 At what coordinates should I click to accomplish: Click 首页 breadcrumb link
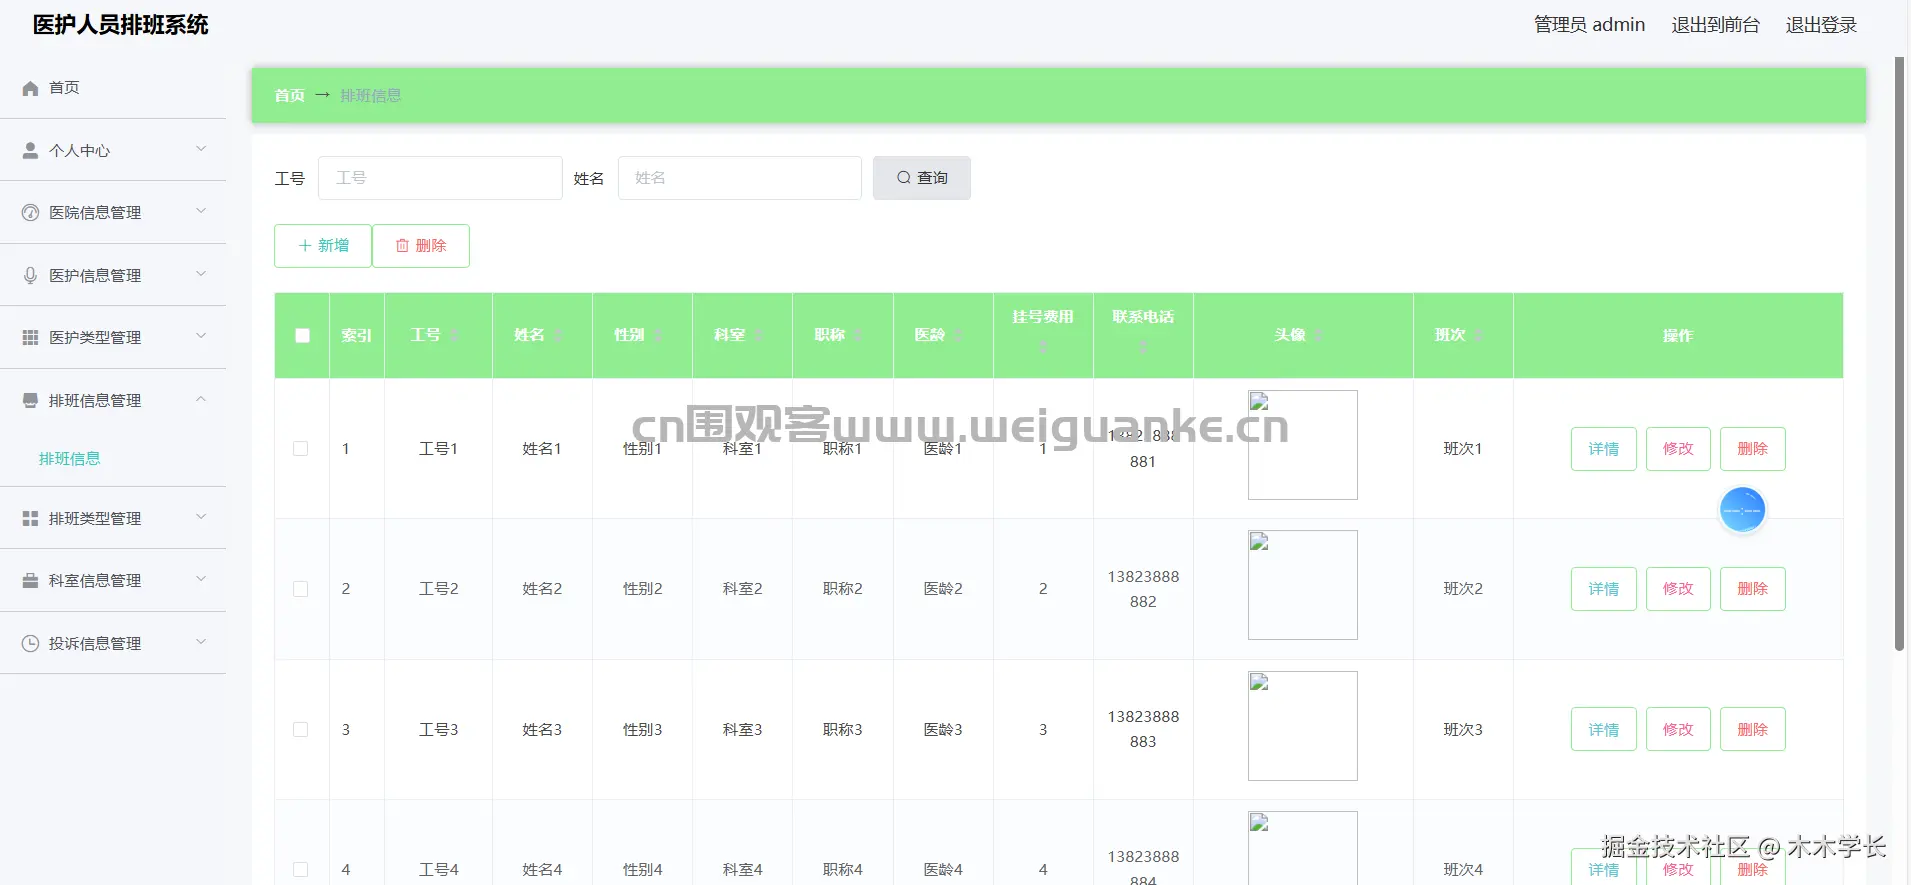tap(289, 96)
